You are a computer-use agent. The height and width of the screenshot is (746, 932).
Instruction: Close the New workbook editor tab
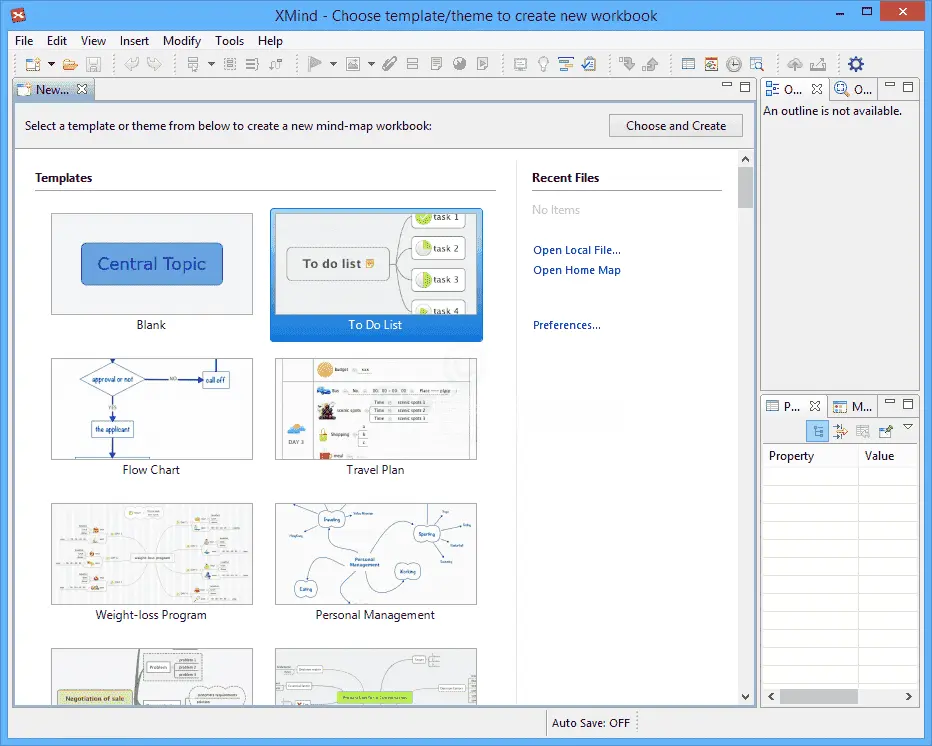[82, 89]
